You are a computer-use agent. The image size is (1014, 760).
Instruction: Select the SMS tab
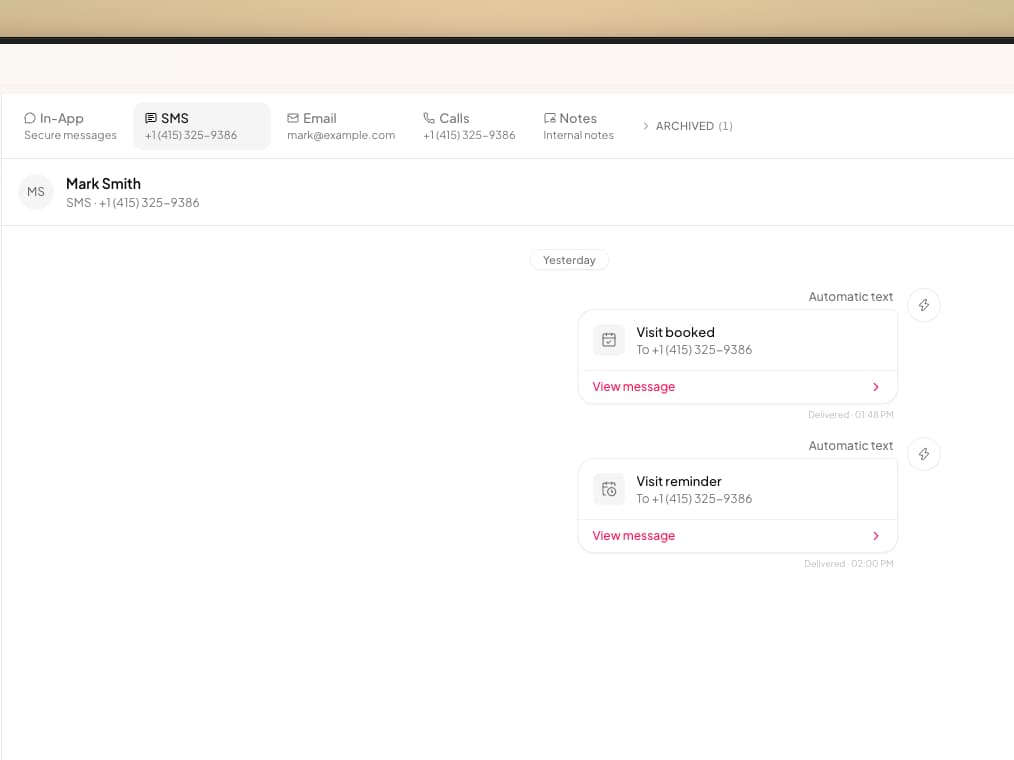click(202, 126)
